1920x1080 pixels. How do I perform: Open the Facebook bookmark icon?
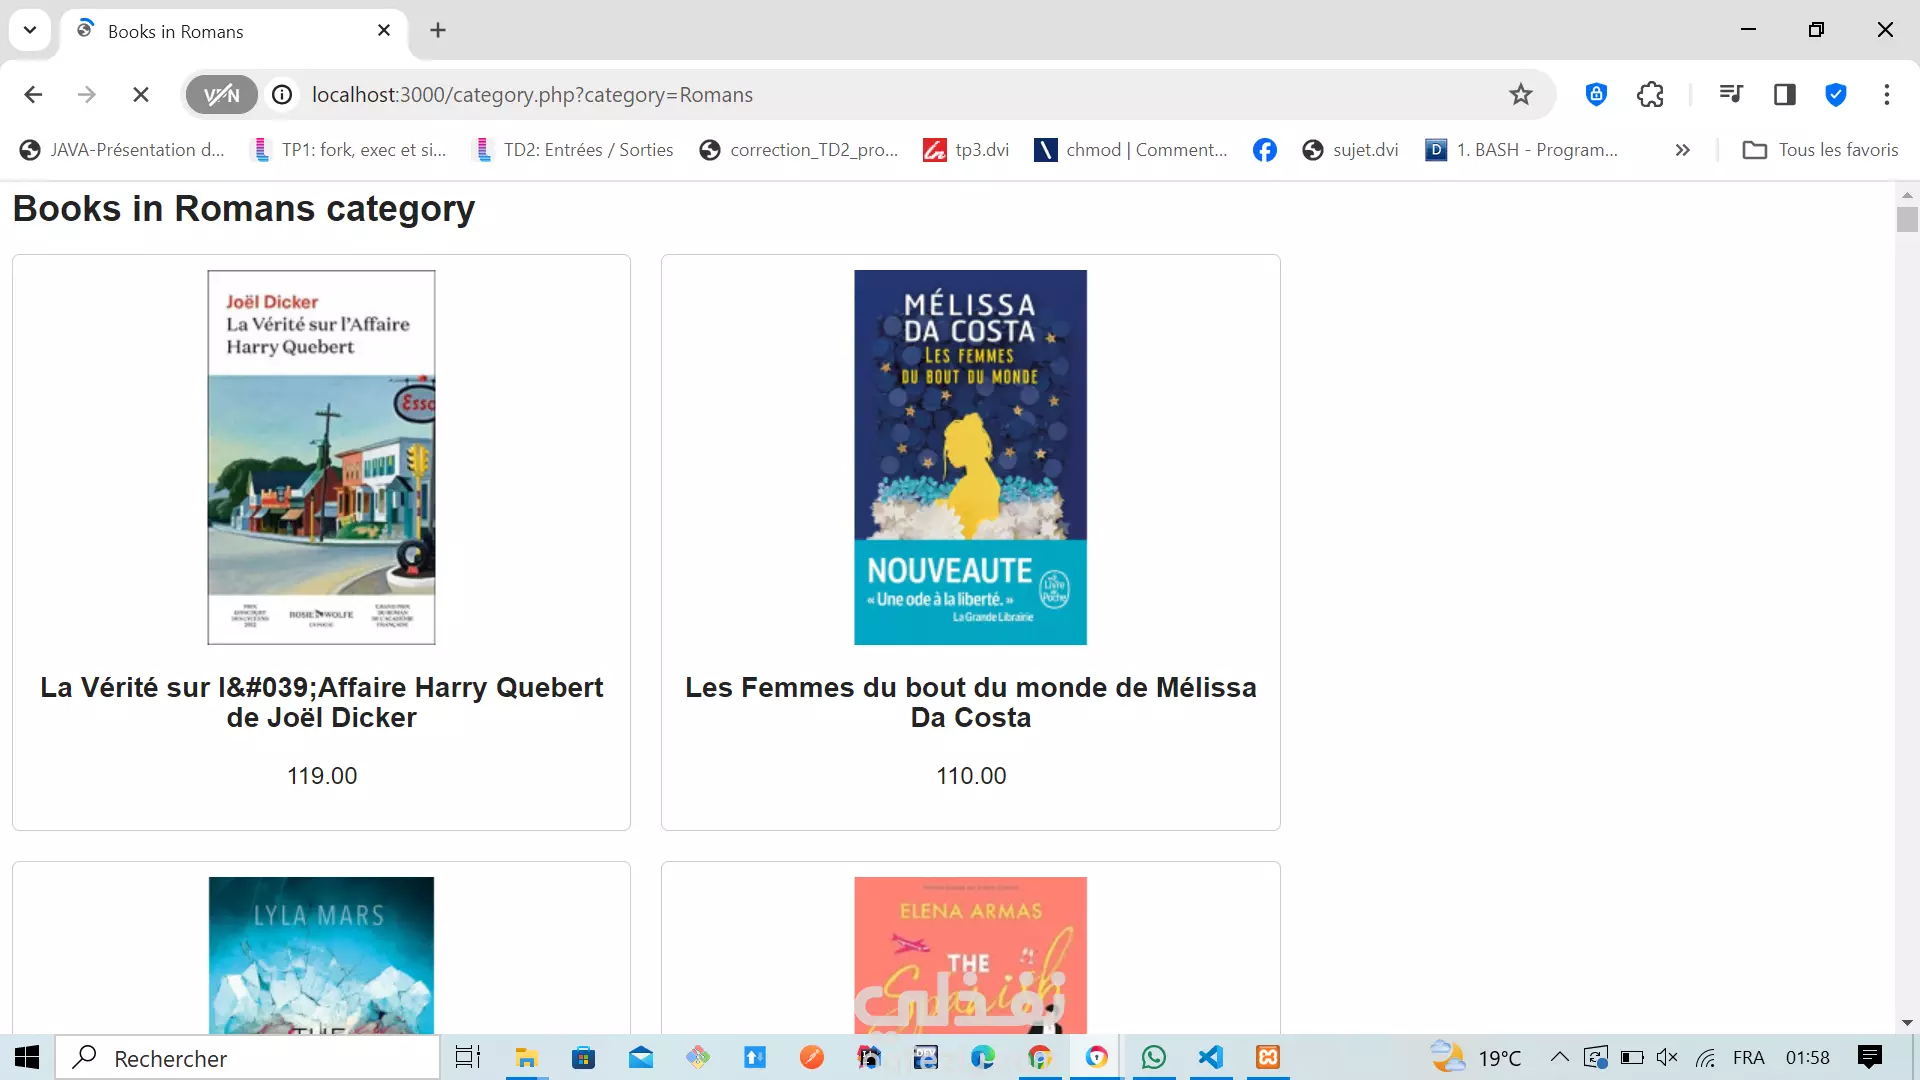[1265, 150]
